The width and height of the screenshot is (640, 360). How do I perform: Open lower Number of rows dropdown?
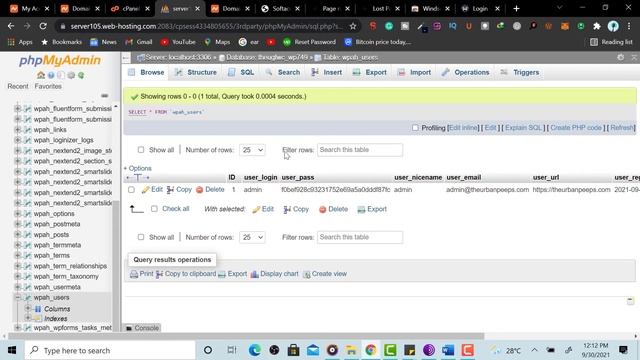tap(252, 237)
